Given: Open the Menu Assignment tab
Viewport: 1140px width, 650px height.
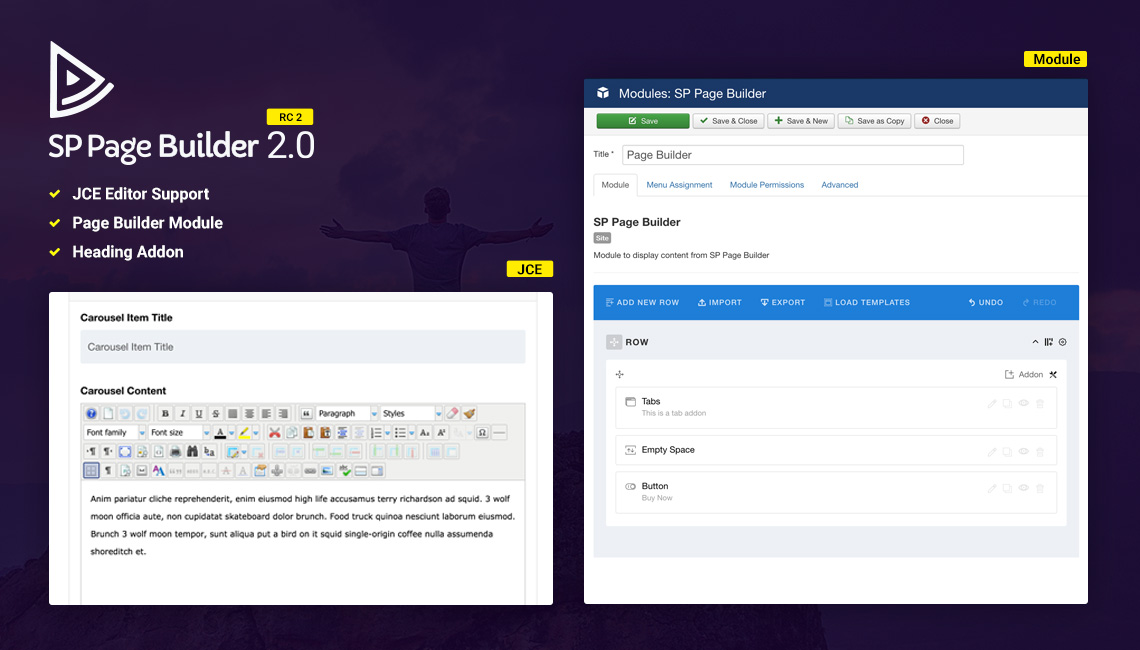Looking at the screenshot, I should [x=679, y=185].
